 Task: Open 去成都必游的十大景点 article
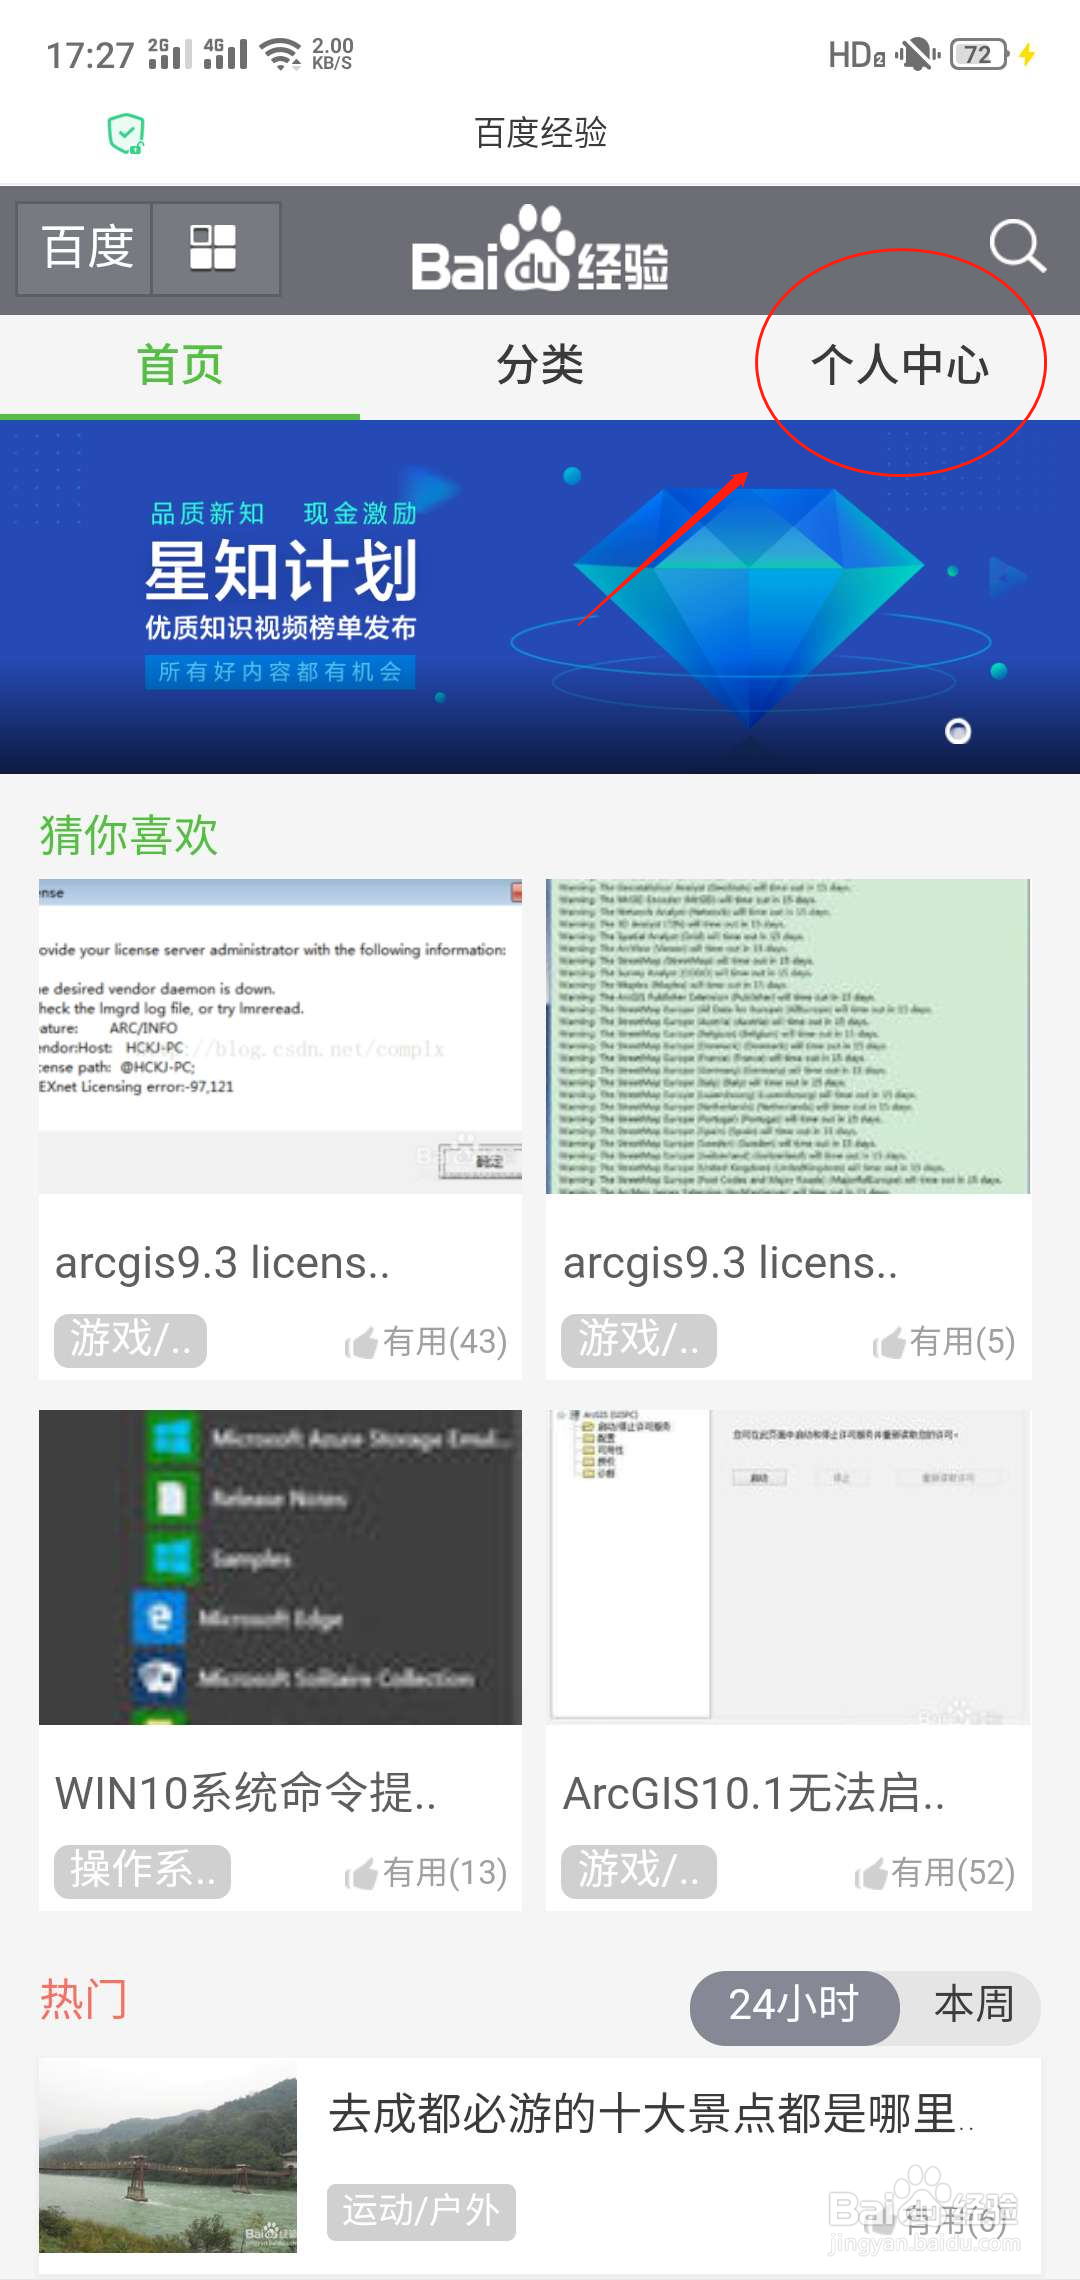tap(650, 2114)
